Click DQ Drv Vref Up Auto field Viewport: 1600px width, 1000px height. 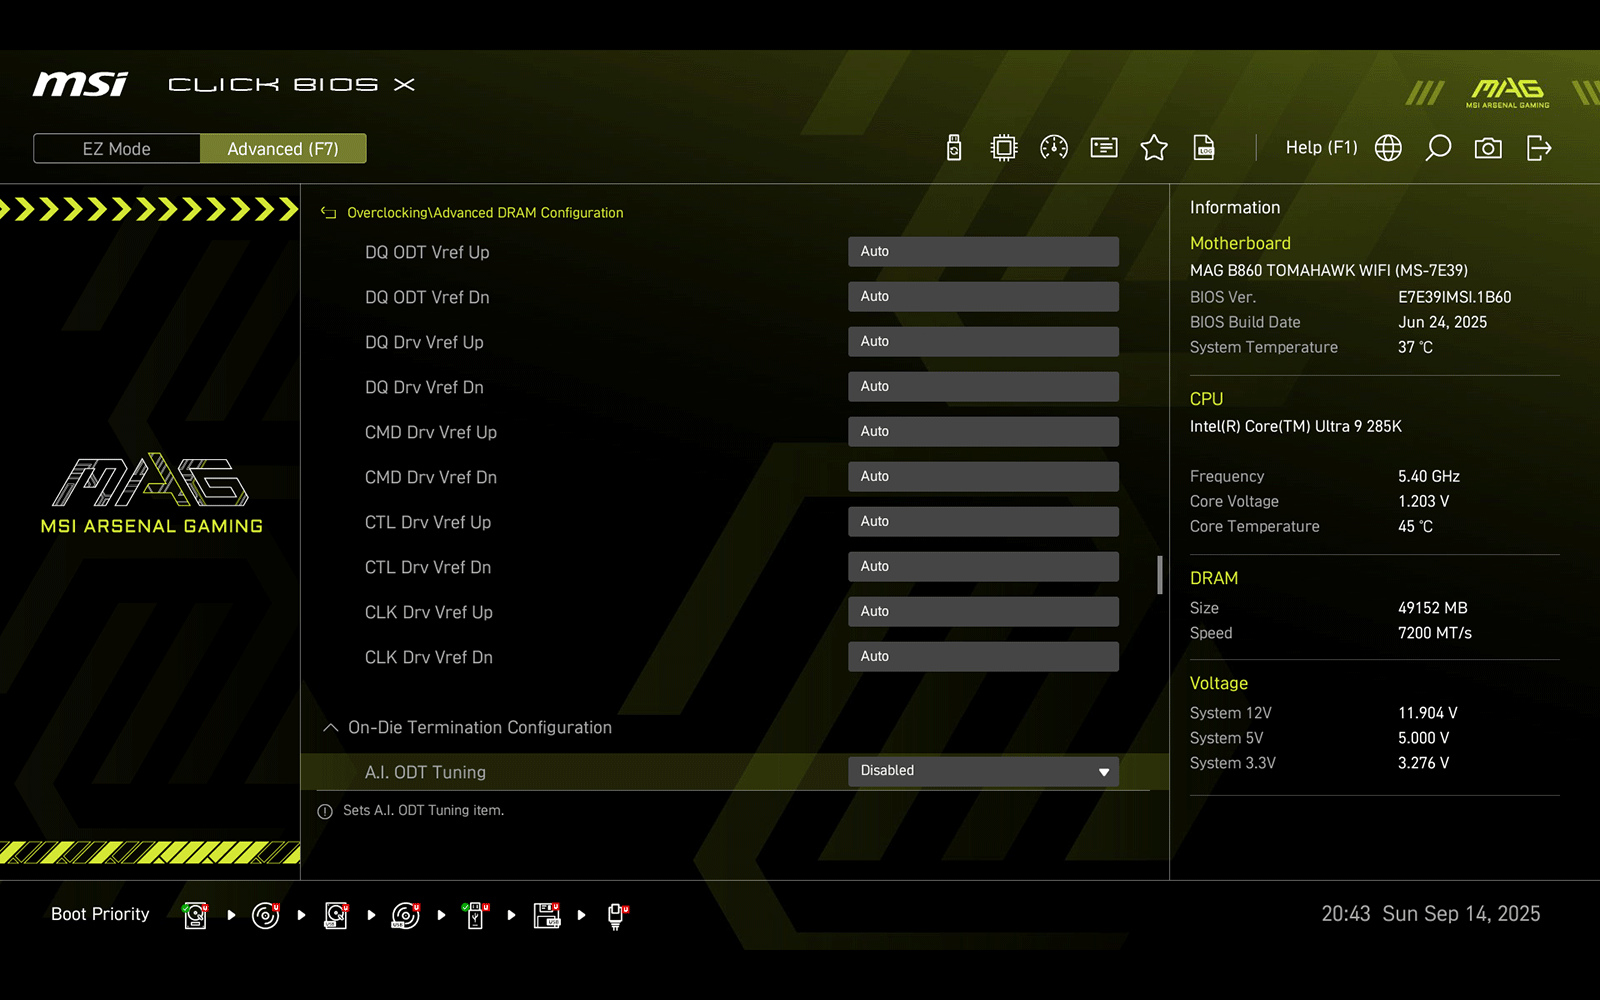tap(983, 342)
